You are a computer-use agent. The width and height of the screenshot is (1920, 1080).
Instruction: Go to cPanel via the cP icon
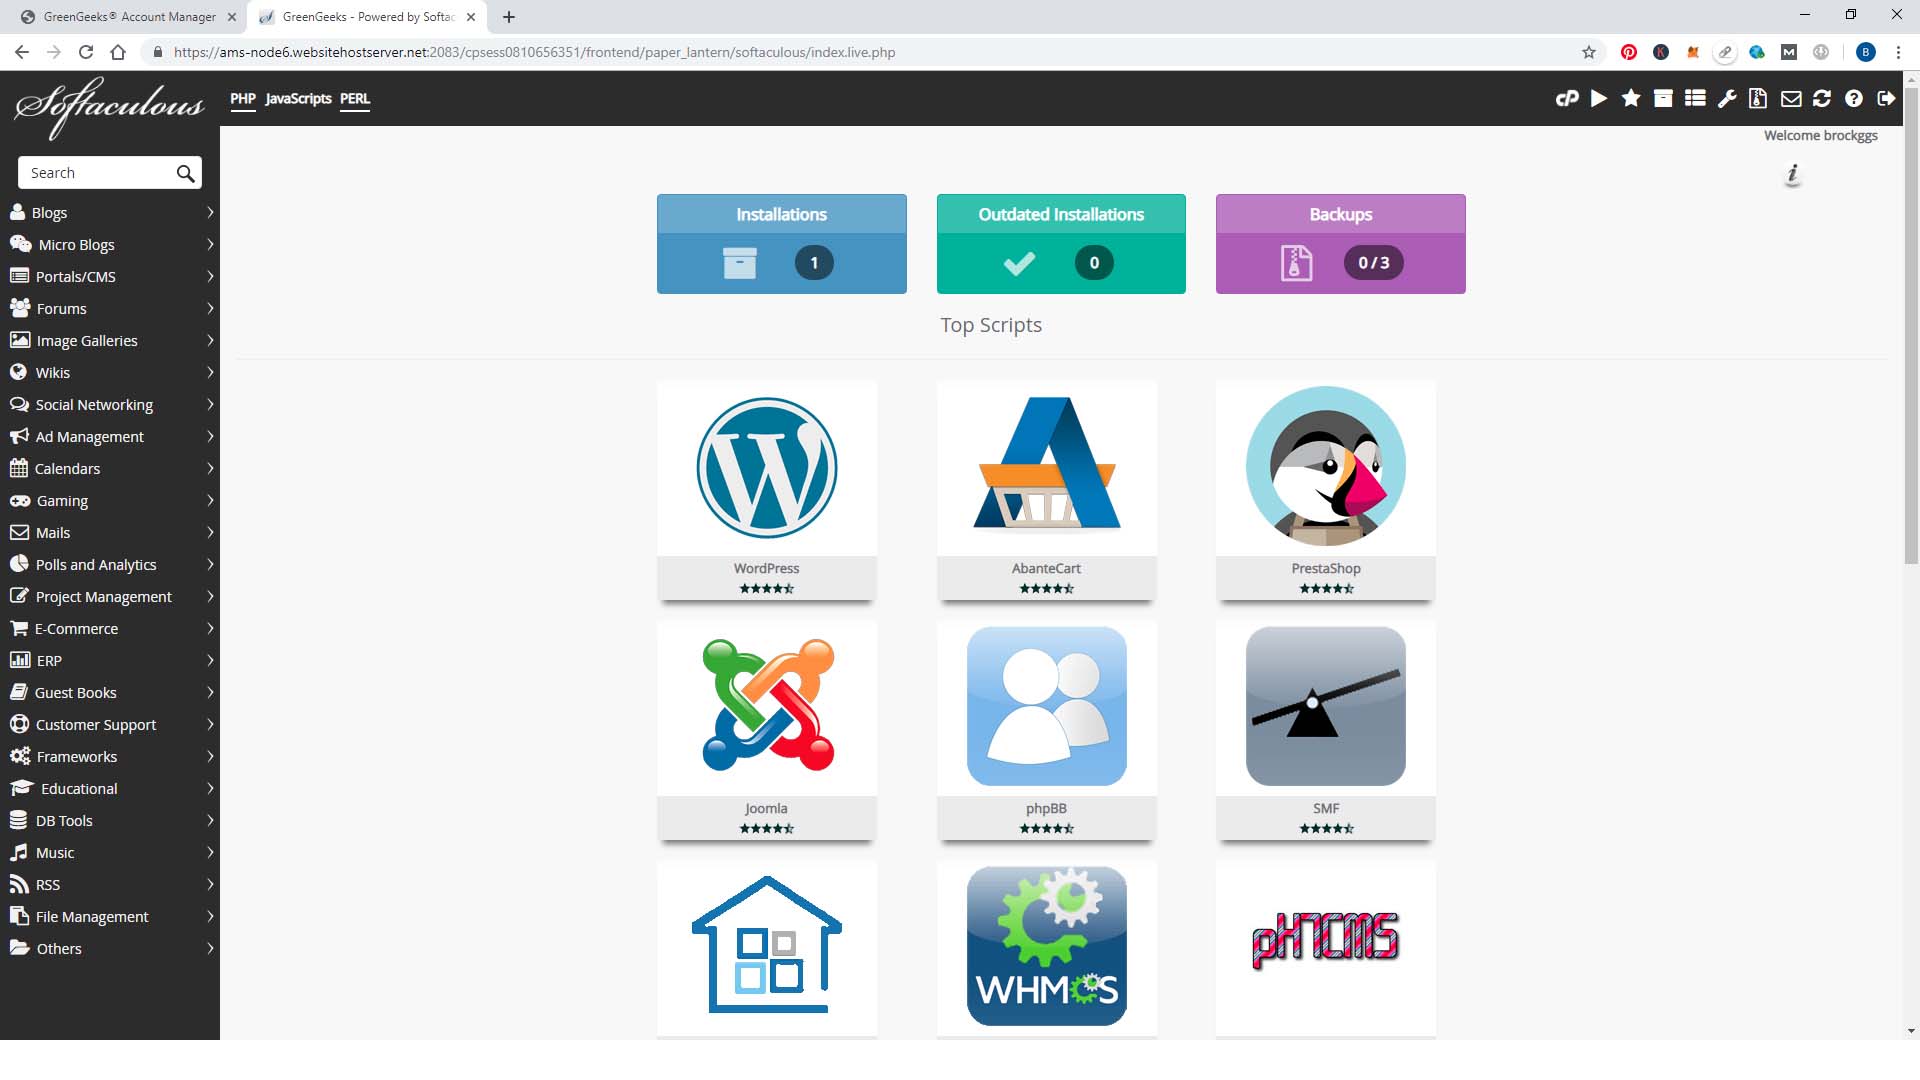tap(1567, 98)
